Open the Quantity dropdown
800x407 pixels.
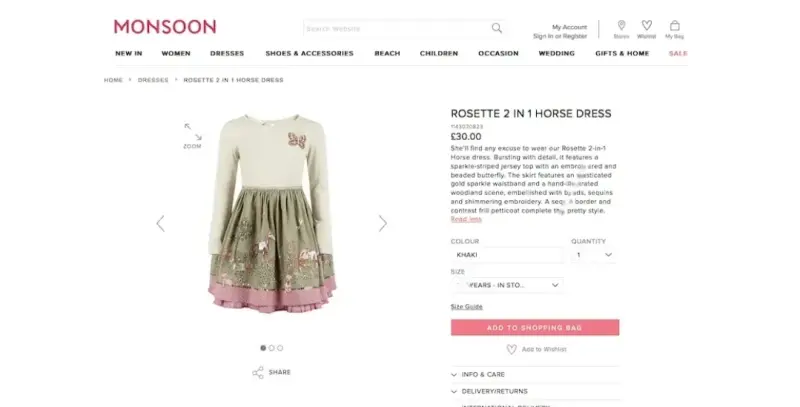(593, 255)
